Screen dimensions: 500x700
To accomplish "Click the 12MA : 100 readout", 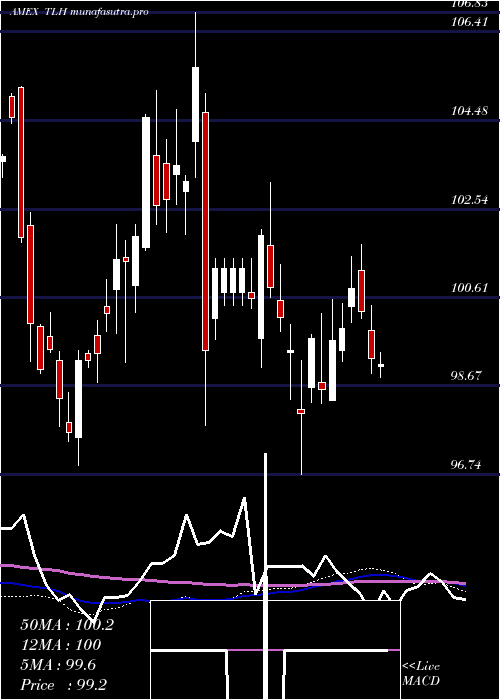I will [x=61, y=645].
